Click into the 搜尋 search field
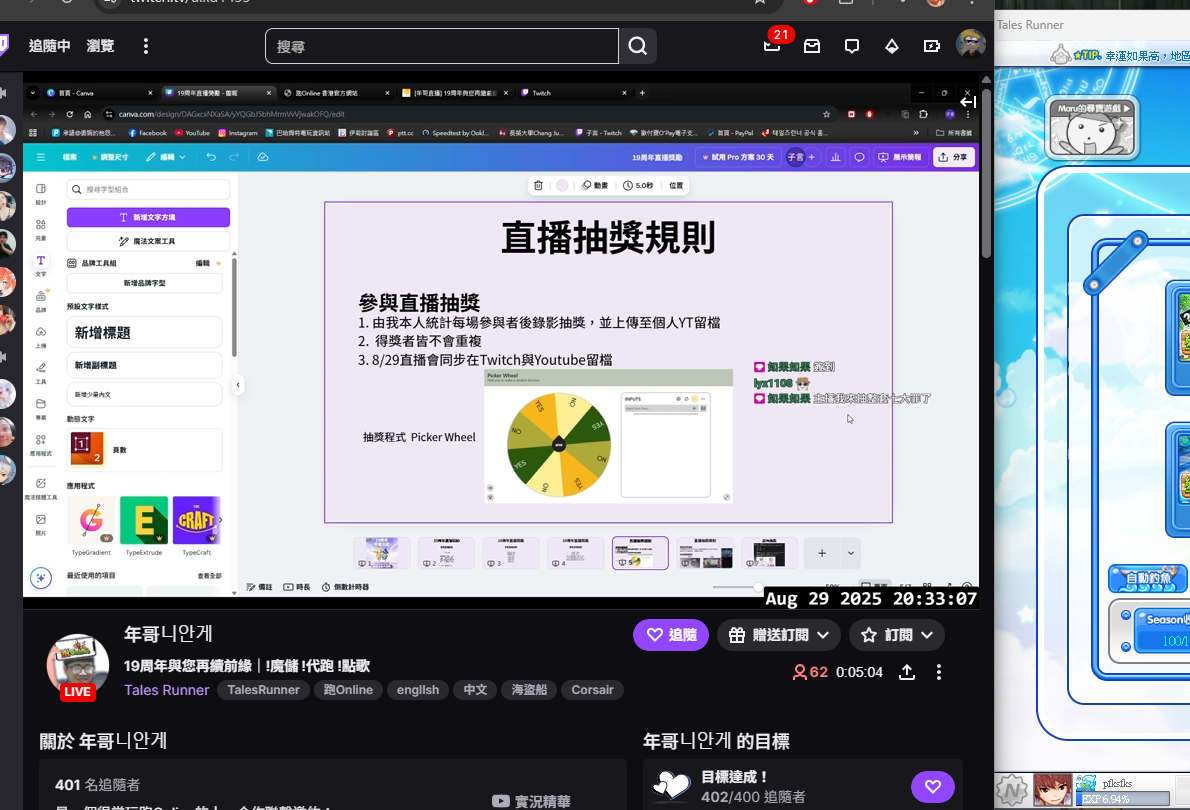Image resolution: width=1190 pixels, height=810 pixels. click(442, 46)
